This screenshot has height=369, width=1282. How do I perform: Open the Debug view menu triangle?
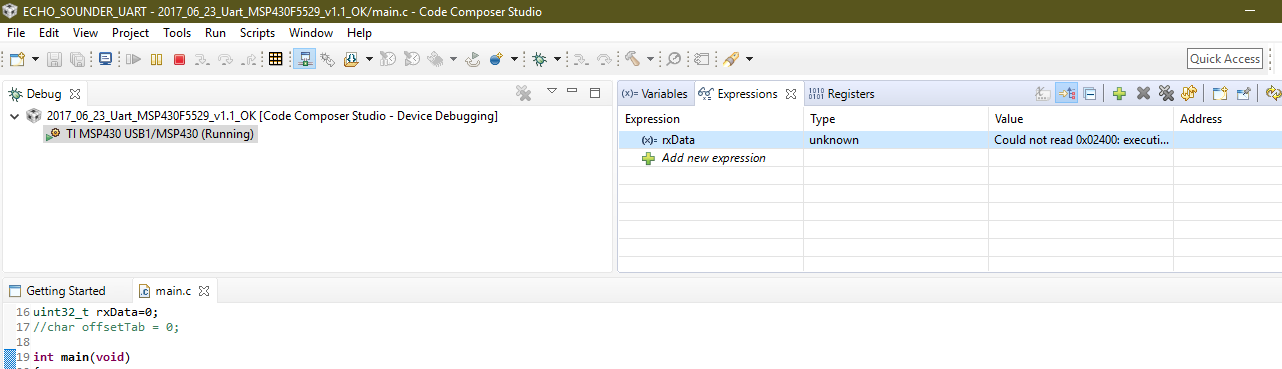tap(552, 92)
